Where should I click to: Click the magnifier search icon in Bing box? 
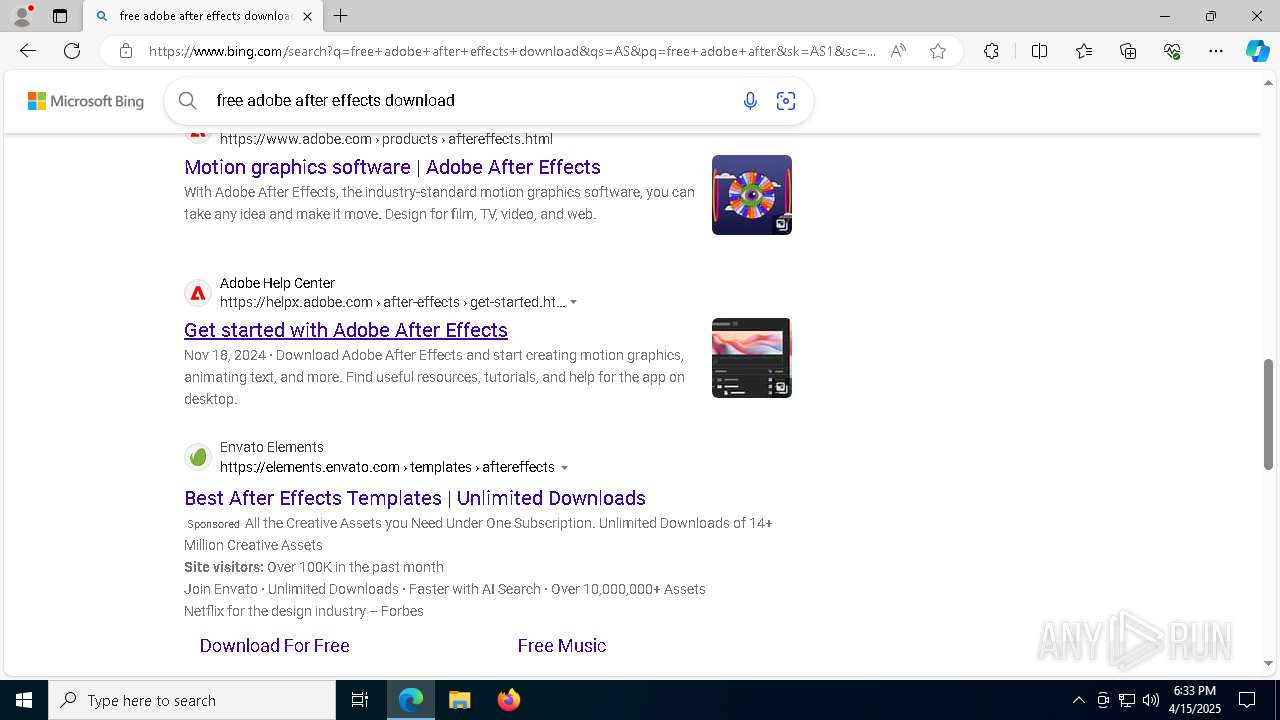click(187, 100)
